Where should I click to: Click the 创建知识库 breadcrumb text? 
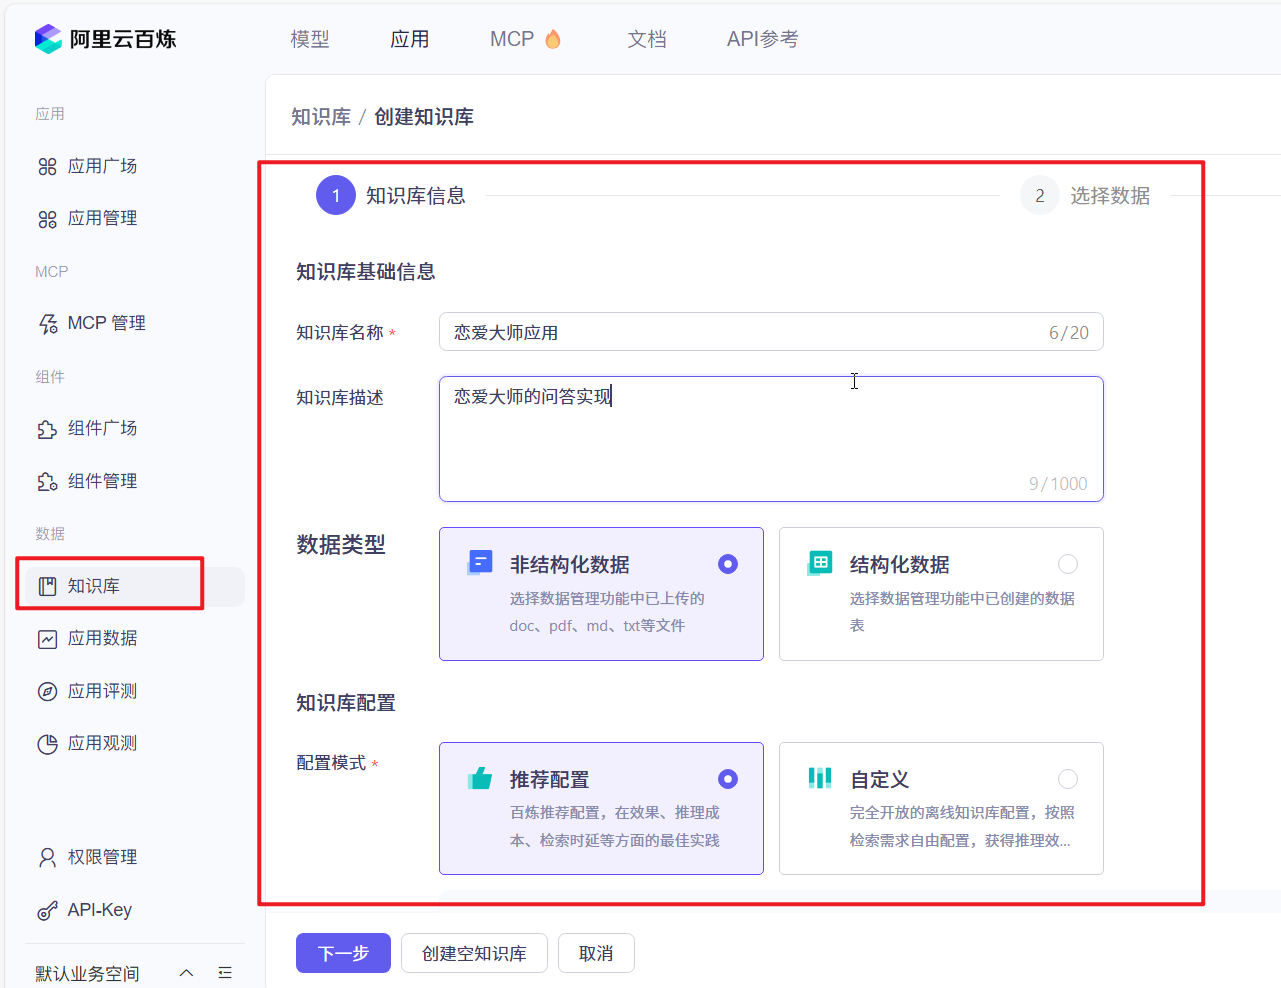coord(424,117)
